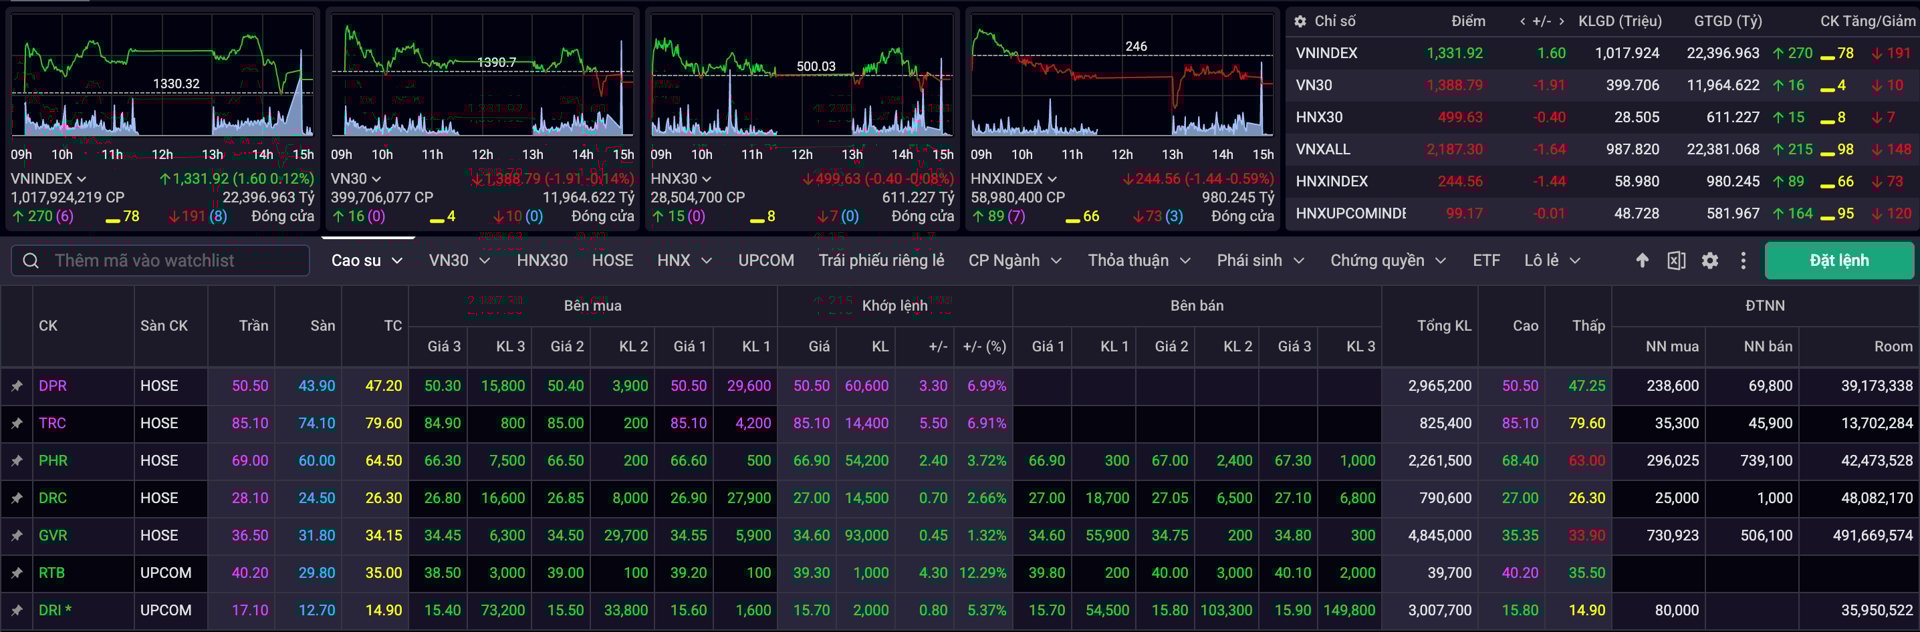Screen dimensions: 1920x632
Task: Click the search magnifier in watchlist box
Action: click(x=31, y=261)
